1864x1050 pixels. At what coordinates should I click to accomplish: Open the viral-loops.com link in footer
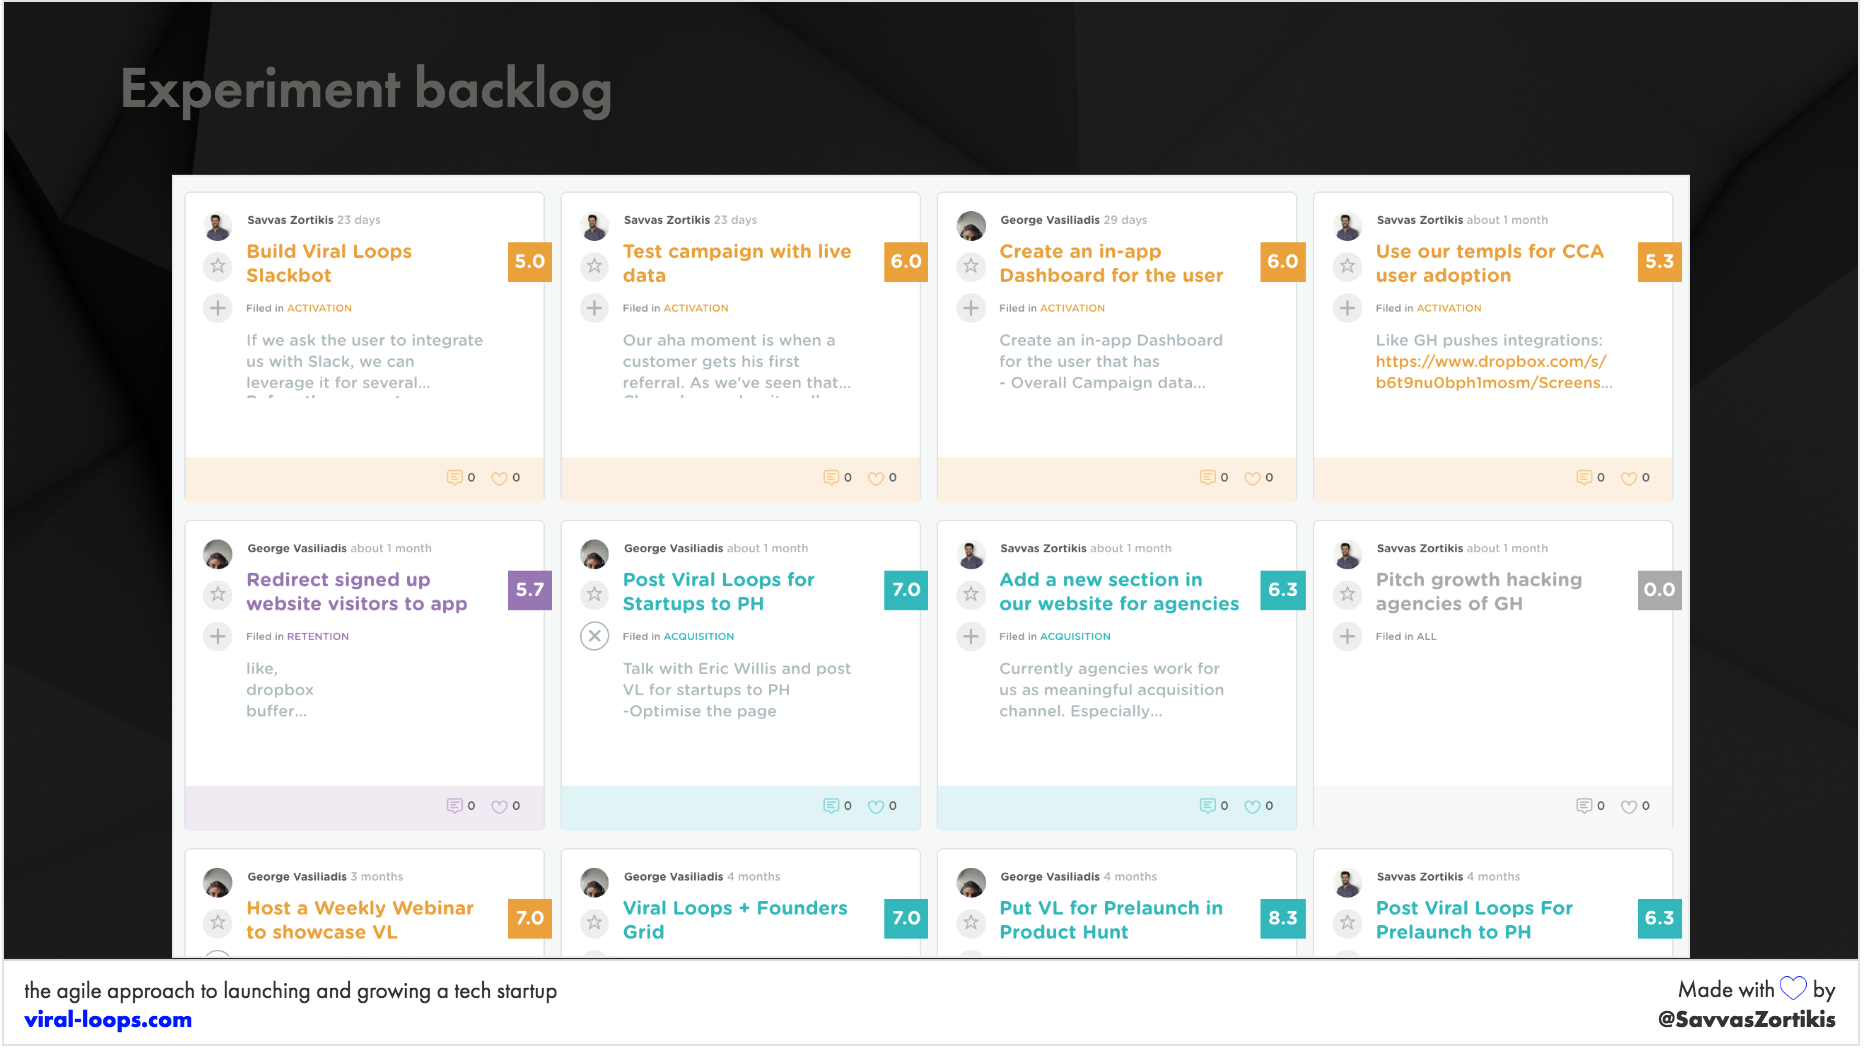[108, 1020]
